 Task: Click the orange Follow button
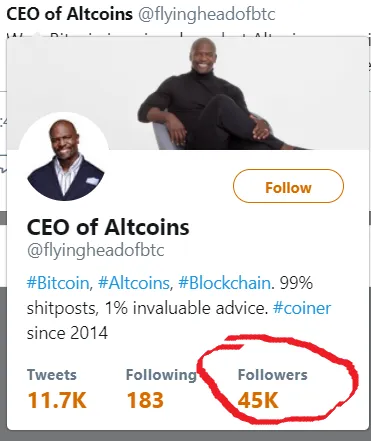[288, 186]
